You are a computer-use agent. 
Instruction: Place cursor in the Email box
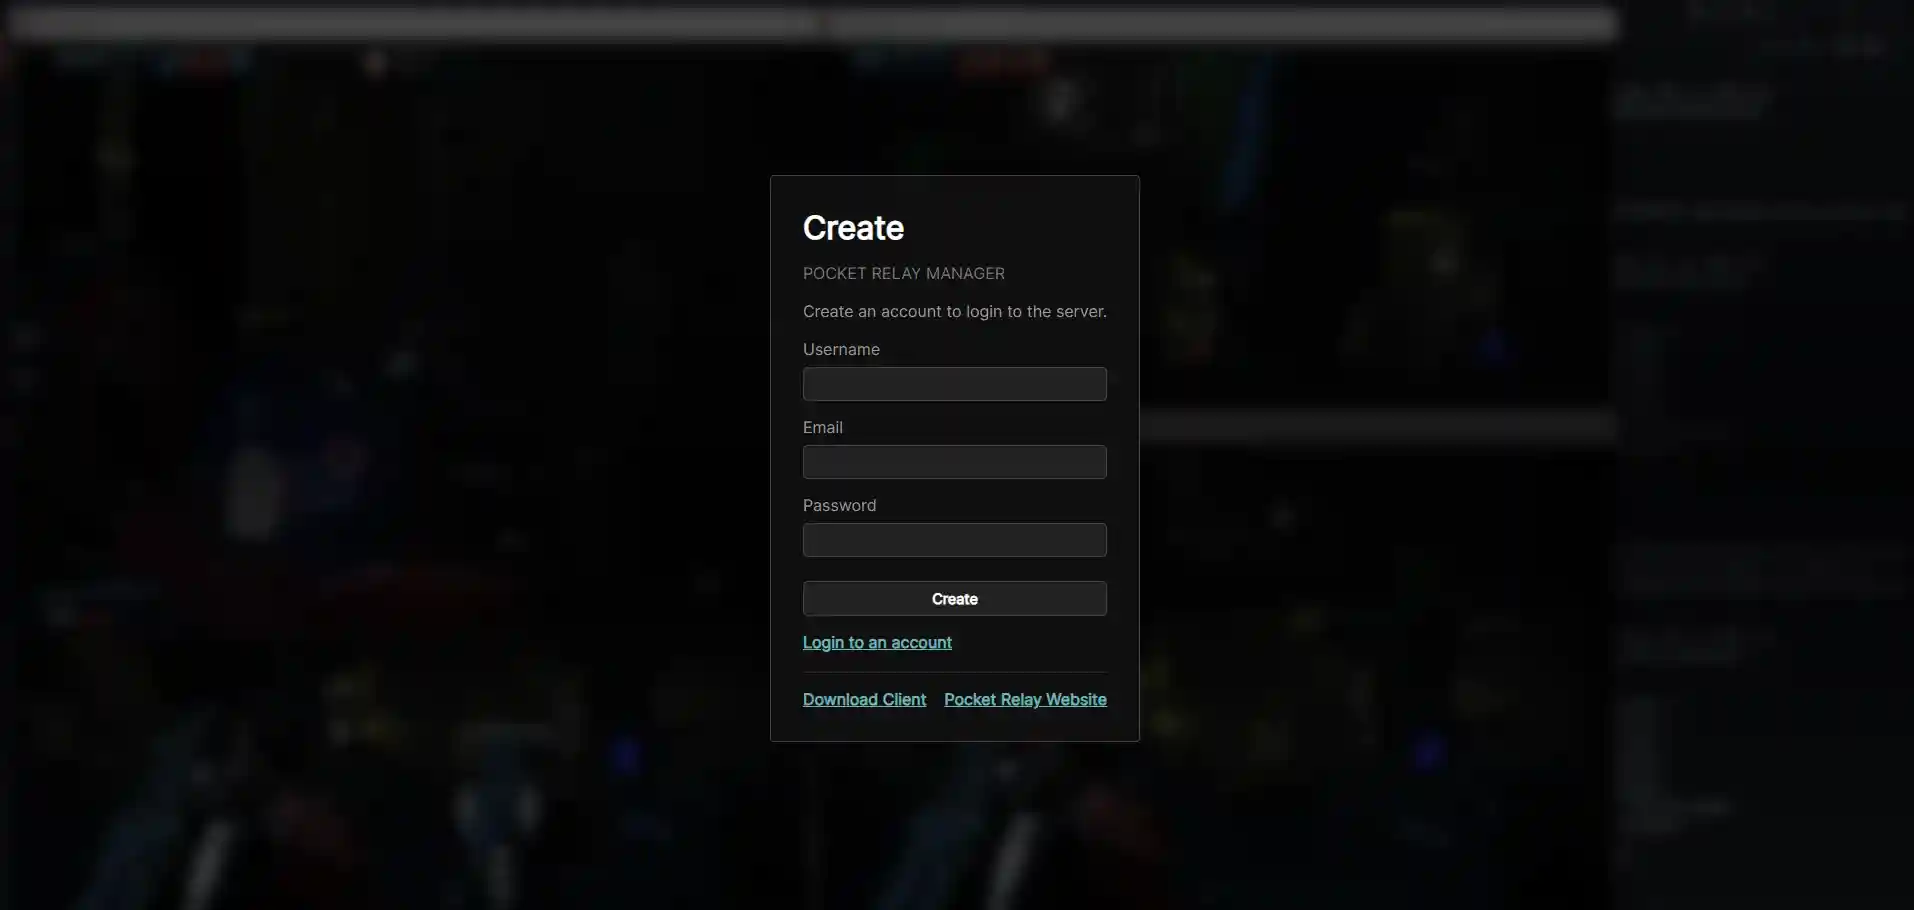[x=953, y=461]
